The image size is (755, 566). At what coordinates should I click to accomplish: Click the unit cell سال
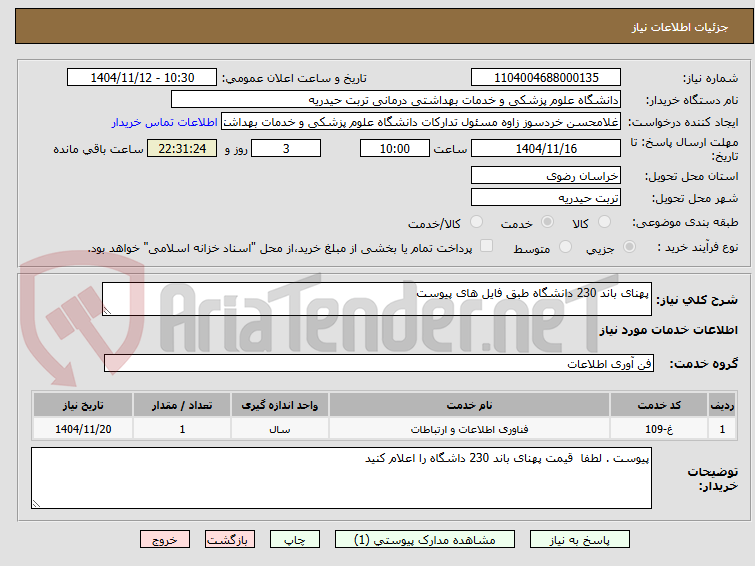(280, 429)
